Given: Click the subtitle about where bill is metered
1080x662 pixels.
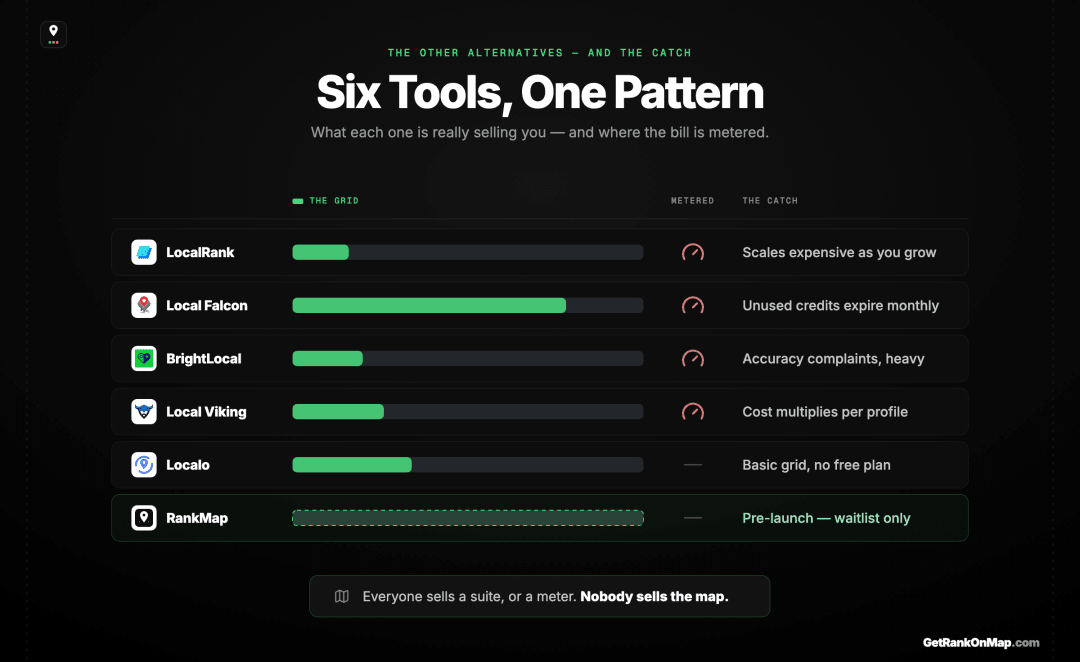Looking at the screenshot, I should point(539,132).
